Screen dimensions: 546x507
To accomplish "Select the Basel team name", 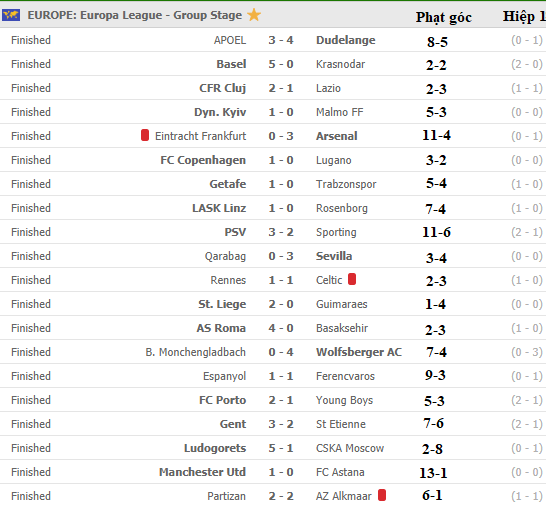I will (231, 64).
